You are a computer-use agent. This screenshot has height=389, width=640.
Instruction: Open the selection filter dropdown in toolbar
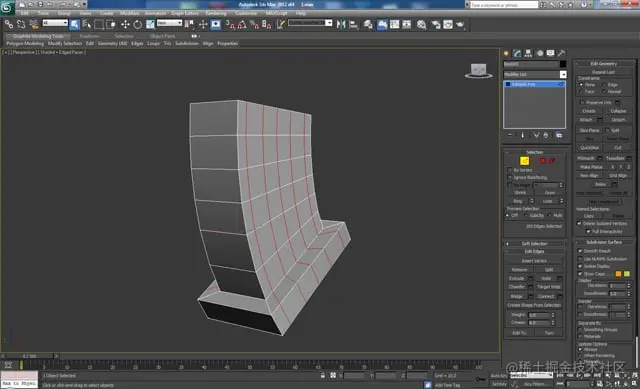coord(55,23)
